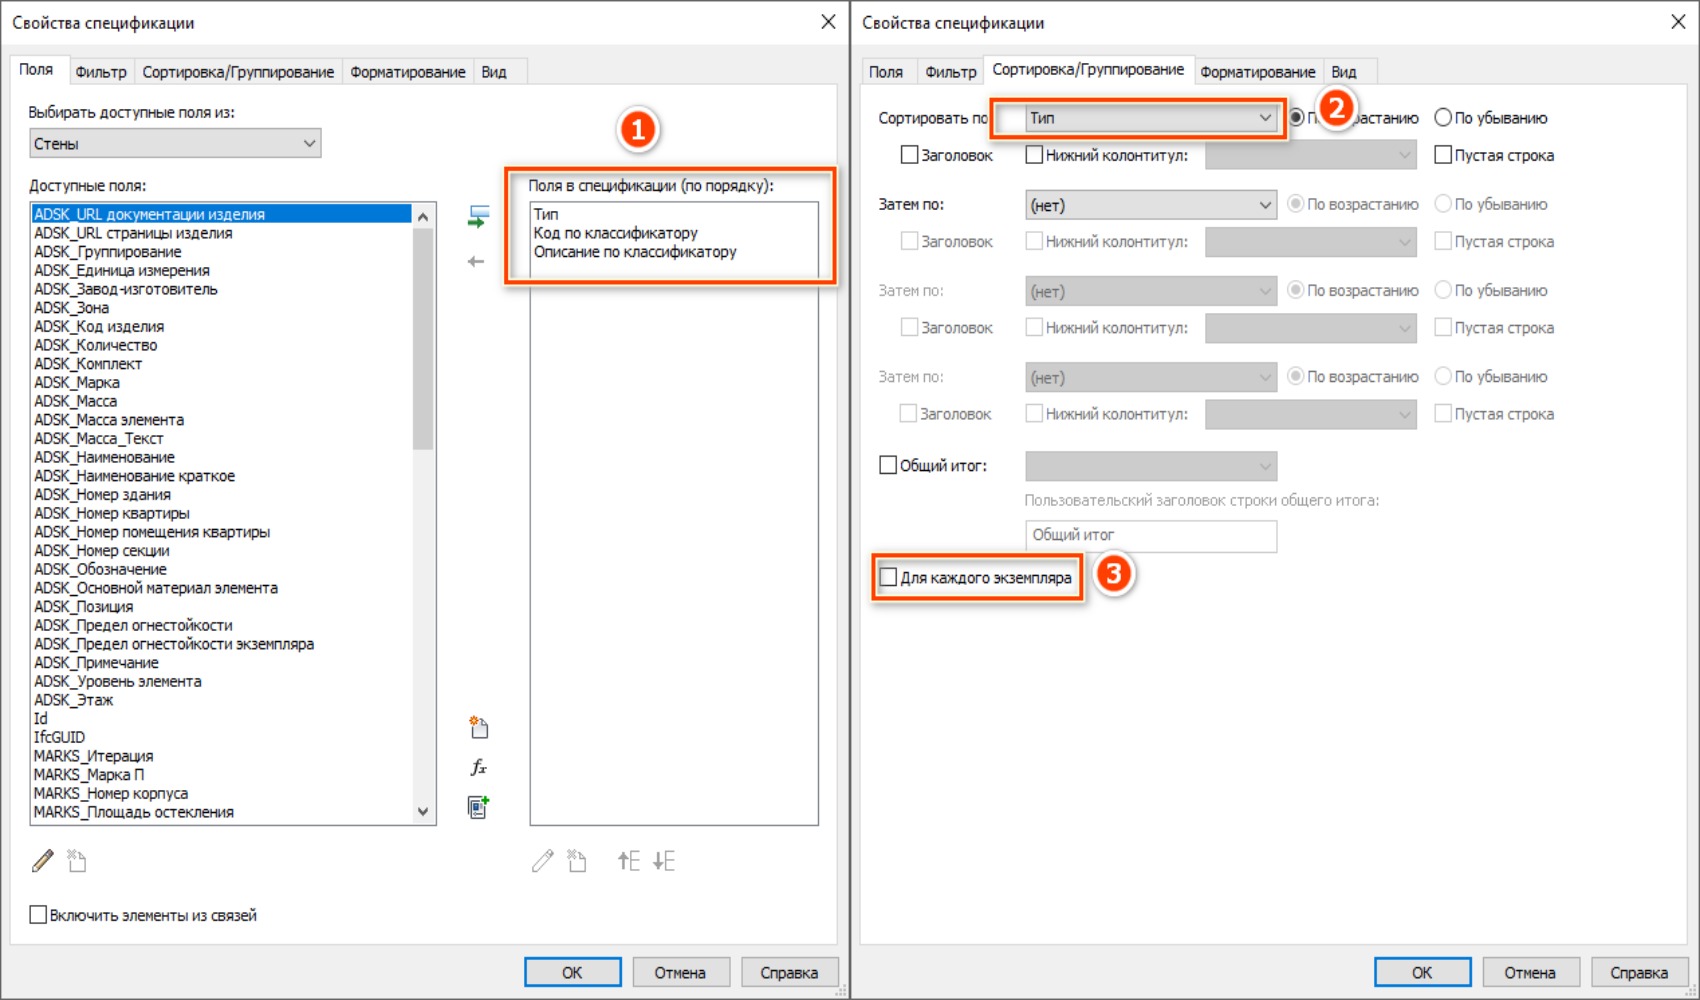This screenshot has height=1000, width=1700.
Task: Enable 'Для каждого экземпляра' checkbox
Action: coord(888,577)
